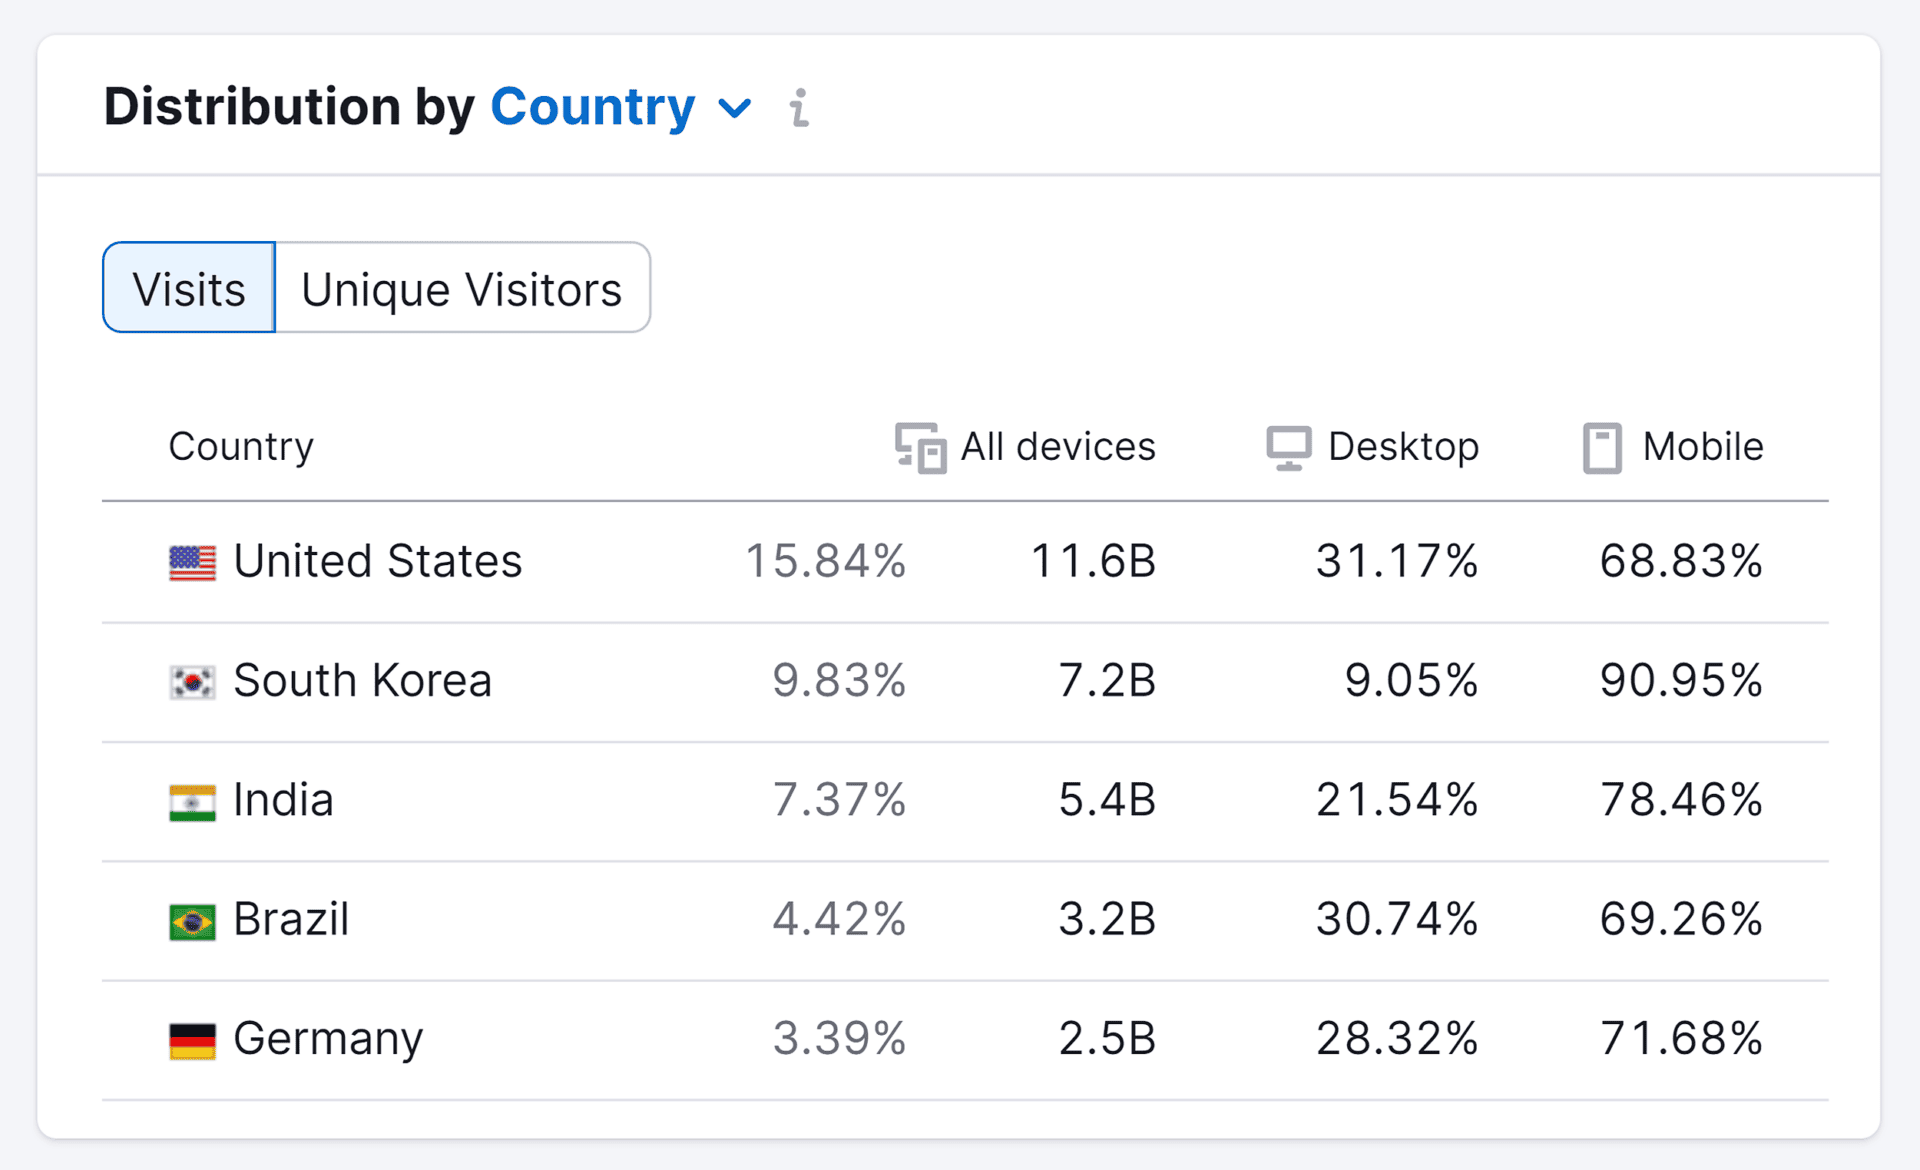Viewport: 1920px width, 1170px height.
Task: Switch to the Unique Visitors tab
Action: coord(462,288)
